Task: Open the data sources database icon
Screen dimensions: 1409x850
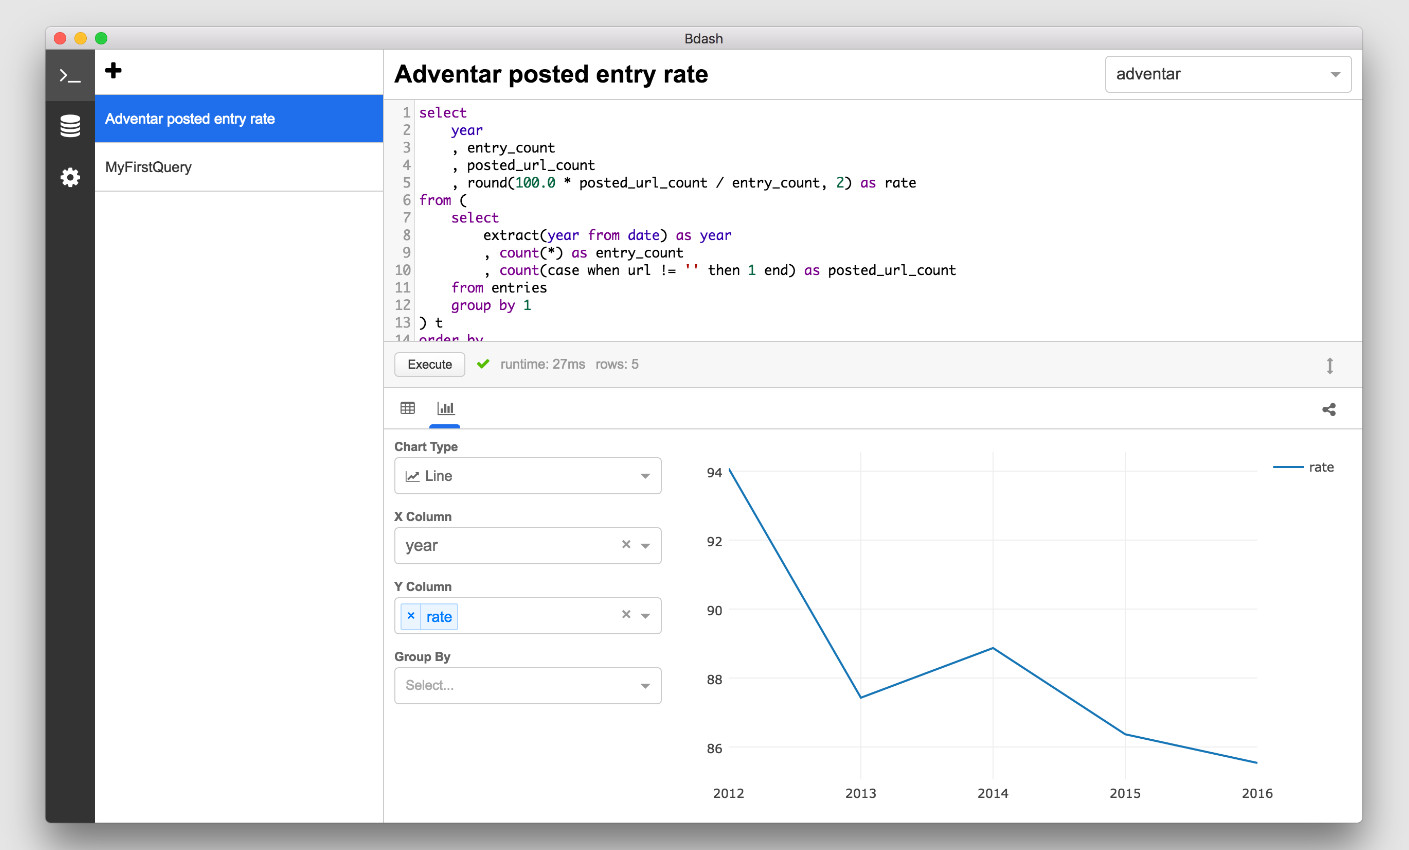Action: coord(70,126)
